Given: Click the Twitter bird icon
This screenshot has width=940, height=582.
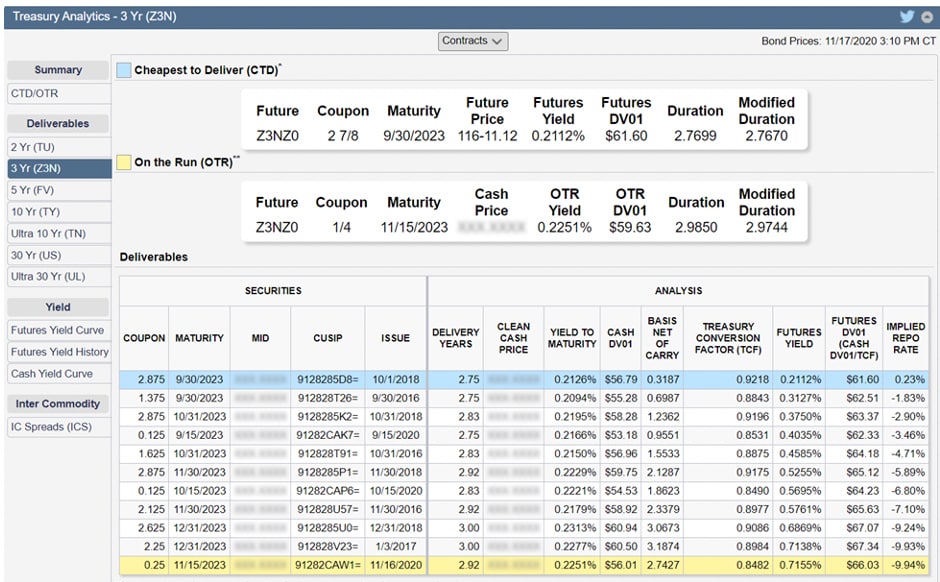Looking at the screenshot, I should (x=906, y=16).
